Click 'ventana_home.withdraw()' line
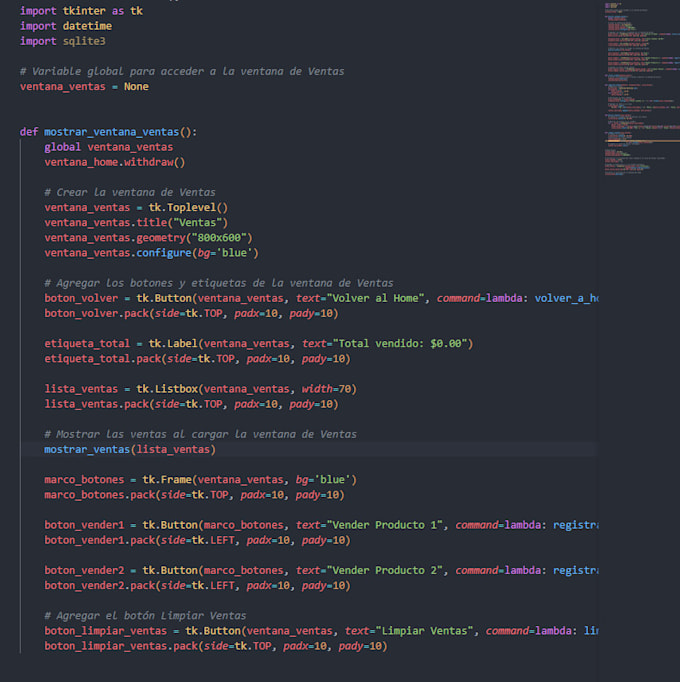680x682 pixels. click(x=115, y=162)
